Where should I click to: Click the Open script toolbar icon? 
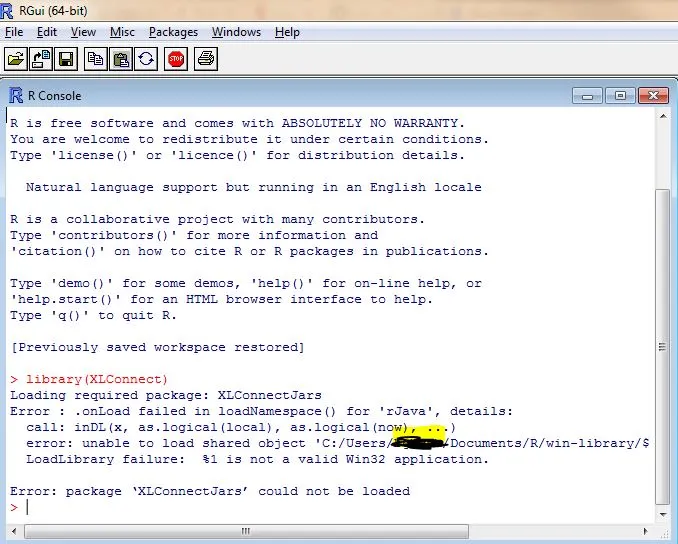coord(16,59)
